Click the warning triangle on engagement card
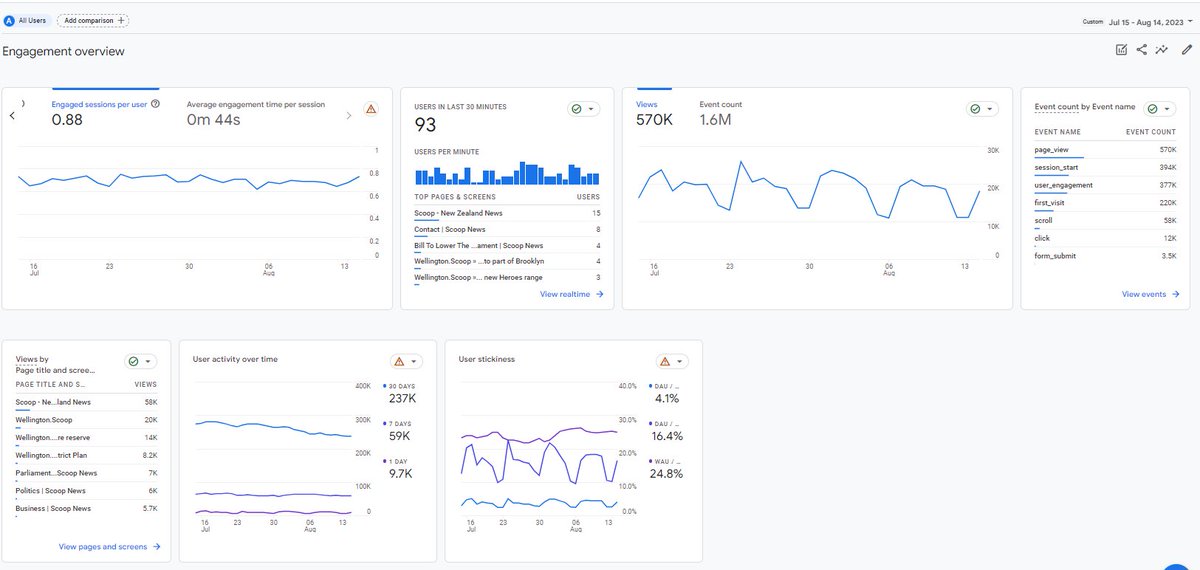1200x570 pixels. [371, 109]
